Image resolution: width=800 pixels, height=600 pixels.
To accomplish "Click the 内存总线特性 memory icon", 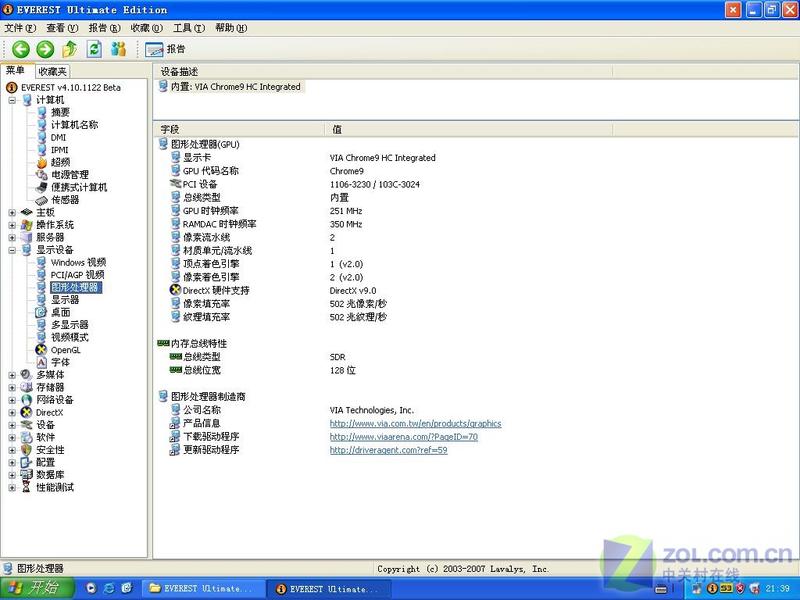I will tap(163, 343).
